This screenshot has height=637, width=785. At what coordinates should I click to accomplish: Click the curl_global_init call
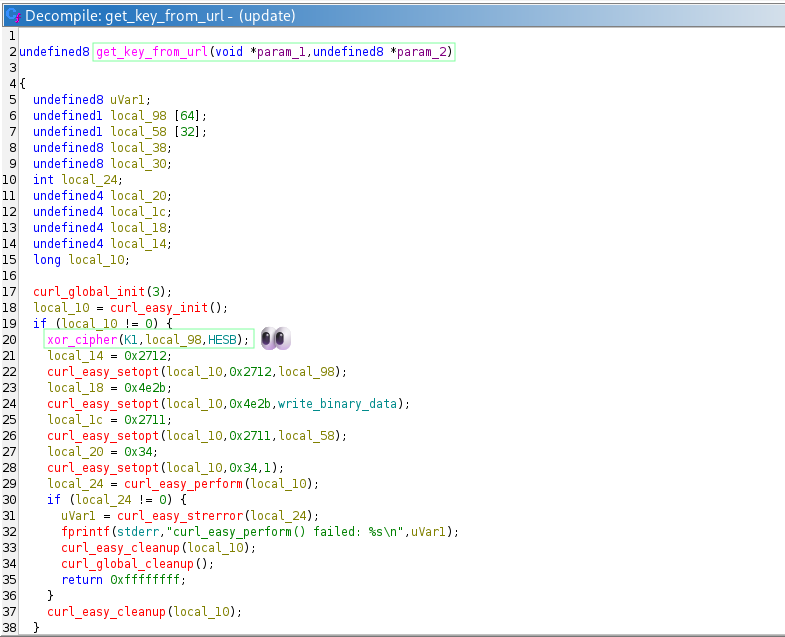89,292
